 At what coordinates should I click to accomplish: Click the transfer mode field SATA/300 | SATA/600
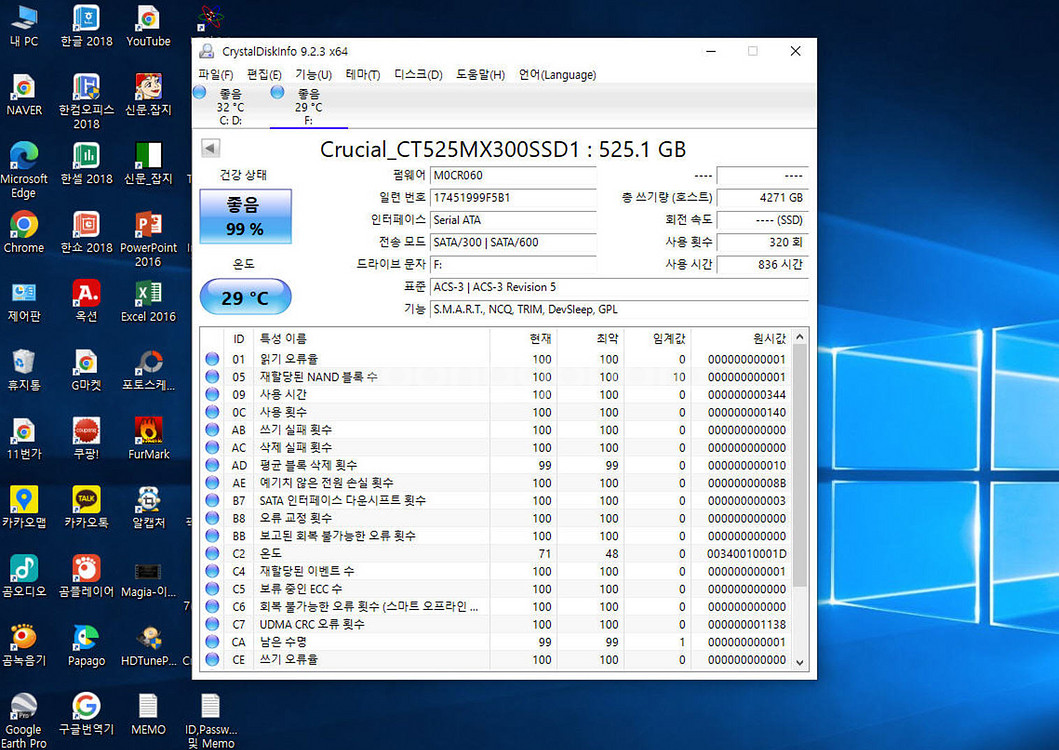[x=513, y=243]
